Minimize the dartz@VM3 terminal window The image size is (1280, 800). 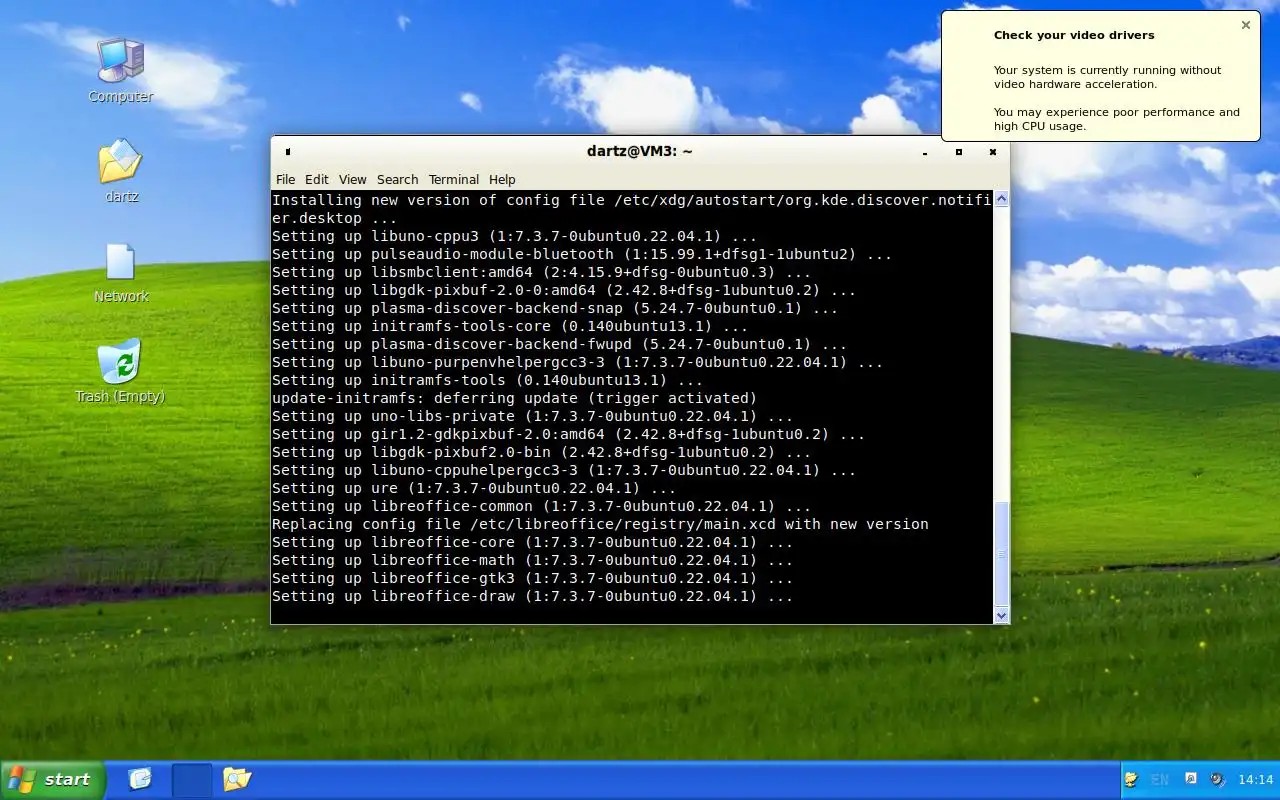pyautogui.click(x=925, y=152)
